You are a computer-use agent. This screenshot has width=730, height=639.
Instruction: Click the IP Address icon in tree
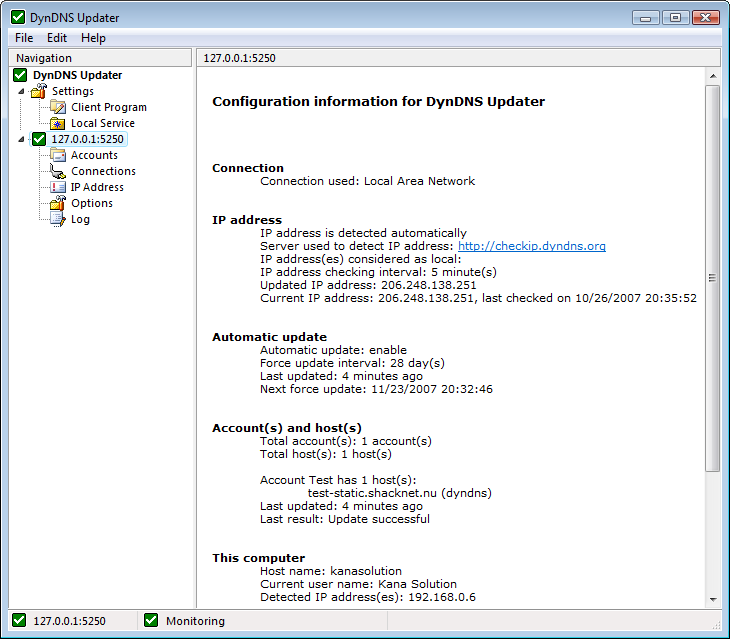[58, 187]
